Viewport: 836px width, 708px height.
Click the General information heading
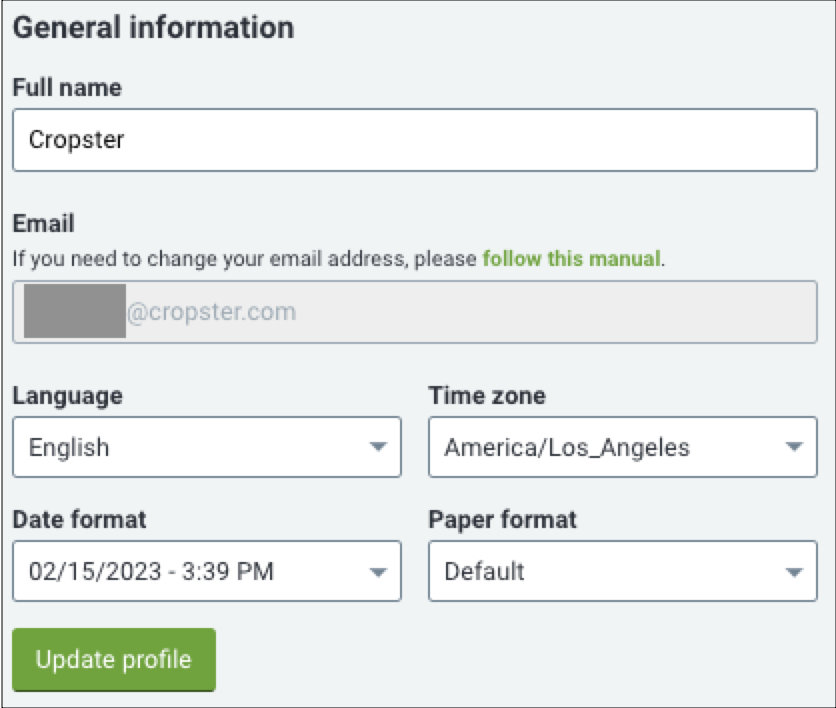click(x=154, y=27)
